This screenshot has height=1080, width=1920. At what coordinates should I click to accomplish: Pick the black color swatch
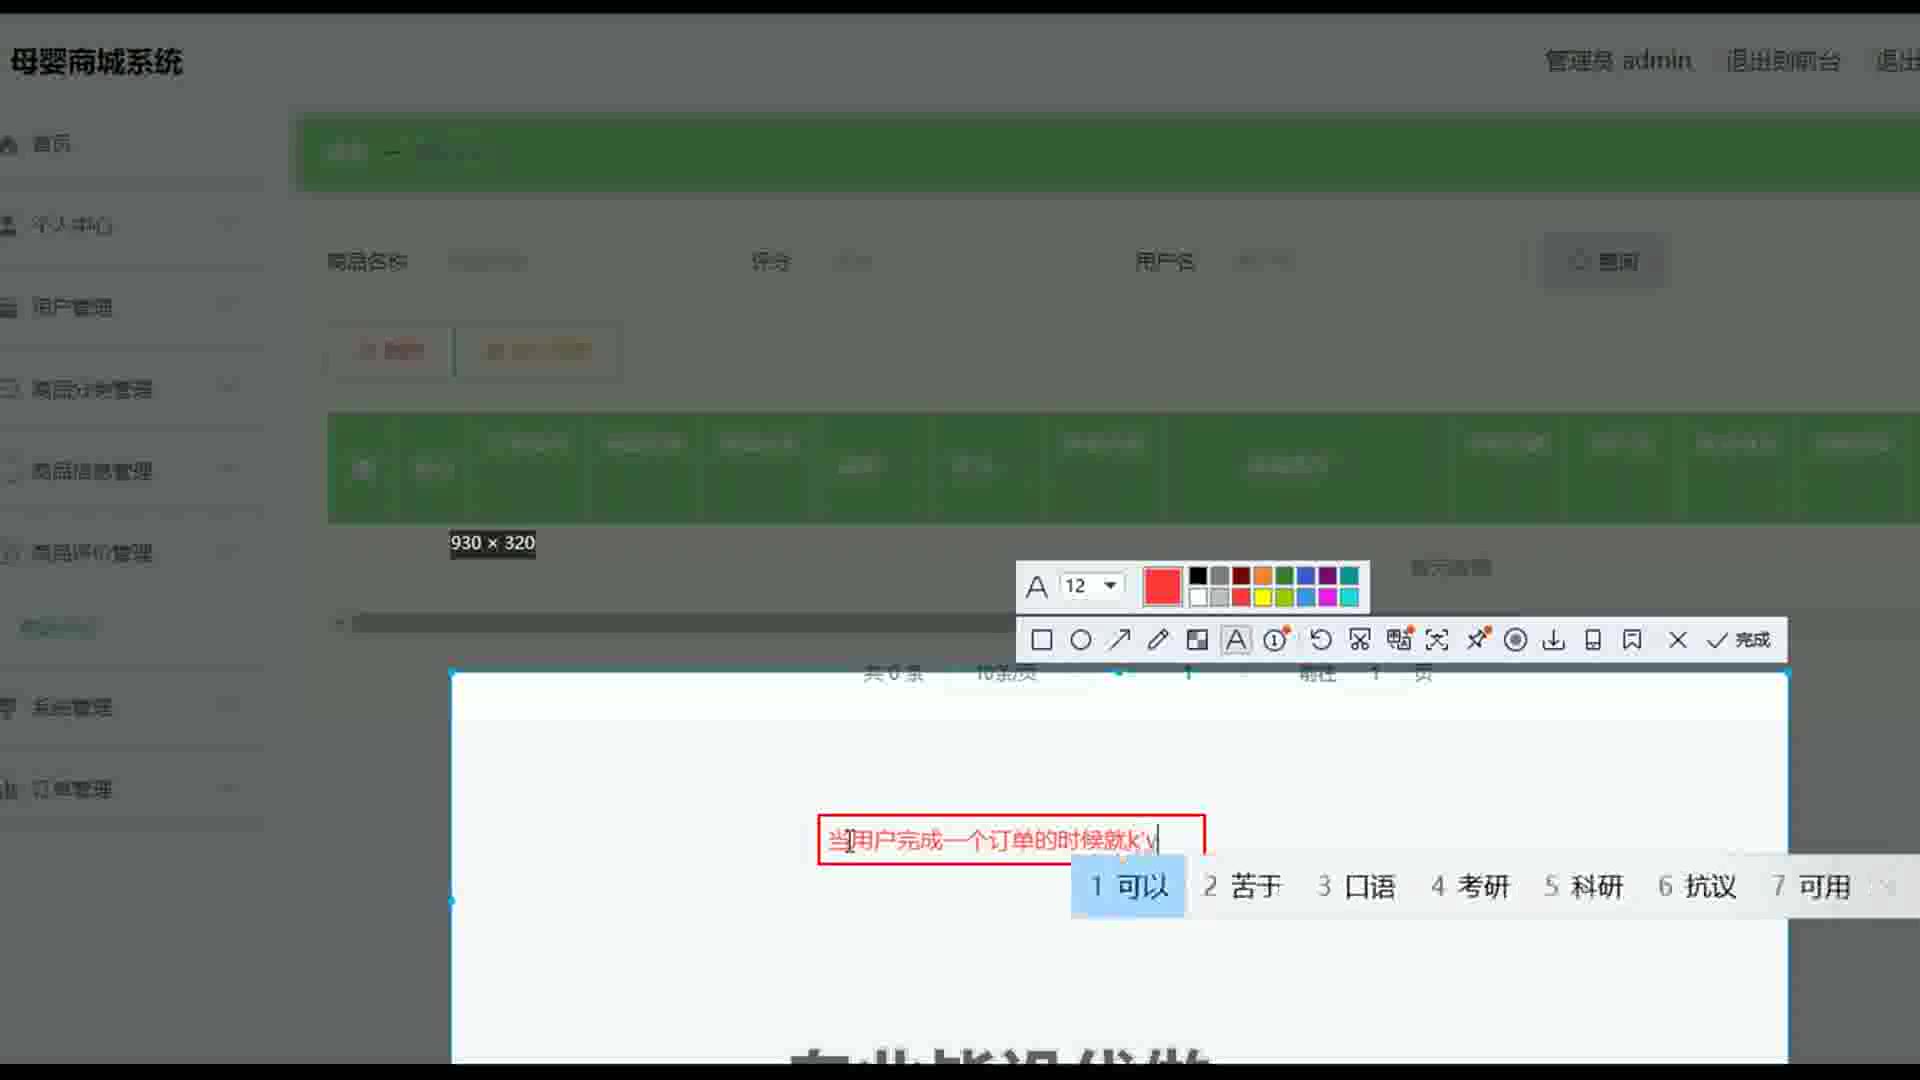(1197, 575)
